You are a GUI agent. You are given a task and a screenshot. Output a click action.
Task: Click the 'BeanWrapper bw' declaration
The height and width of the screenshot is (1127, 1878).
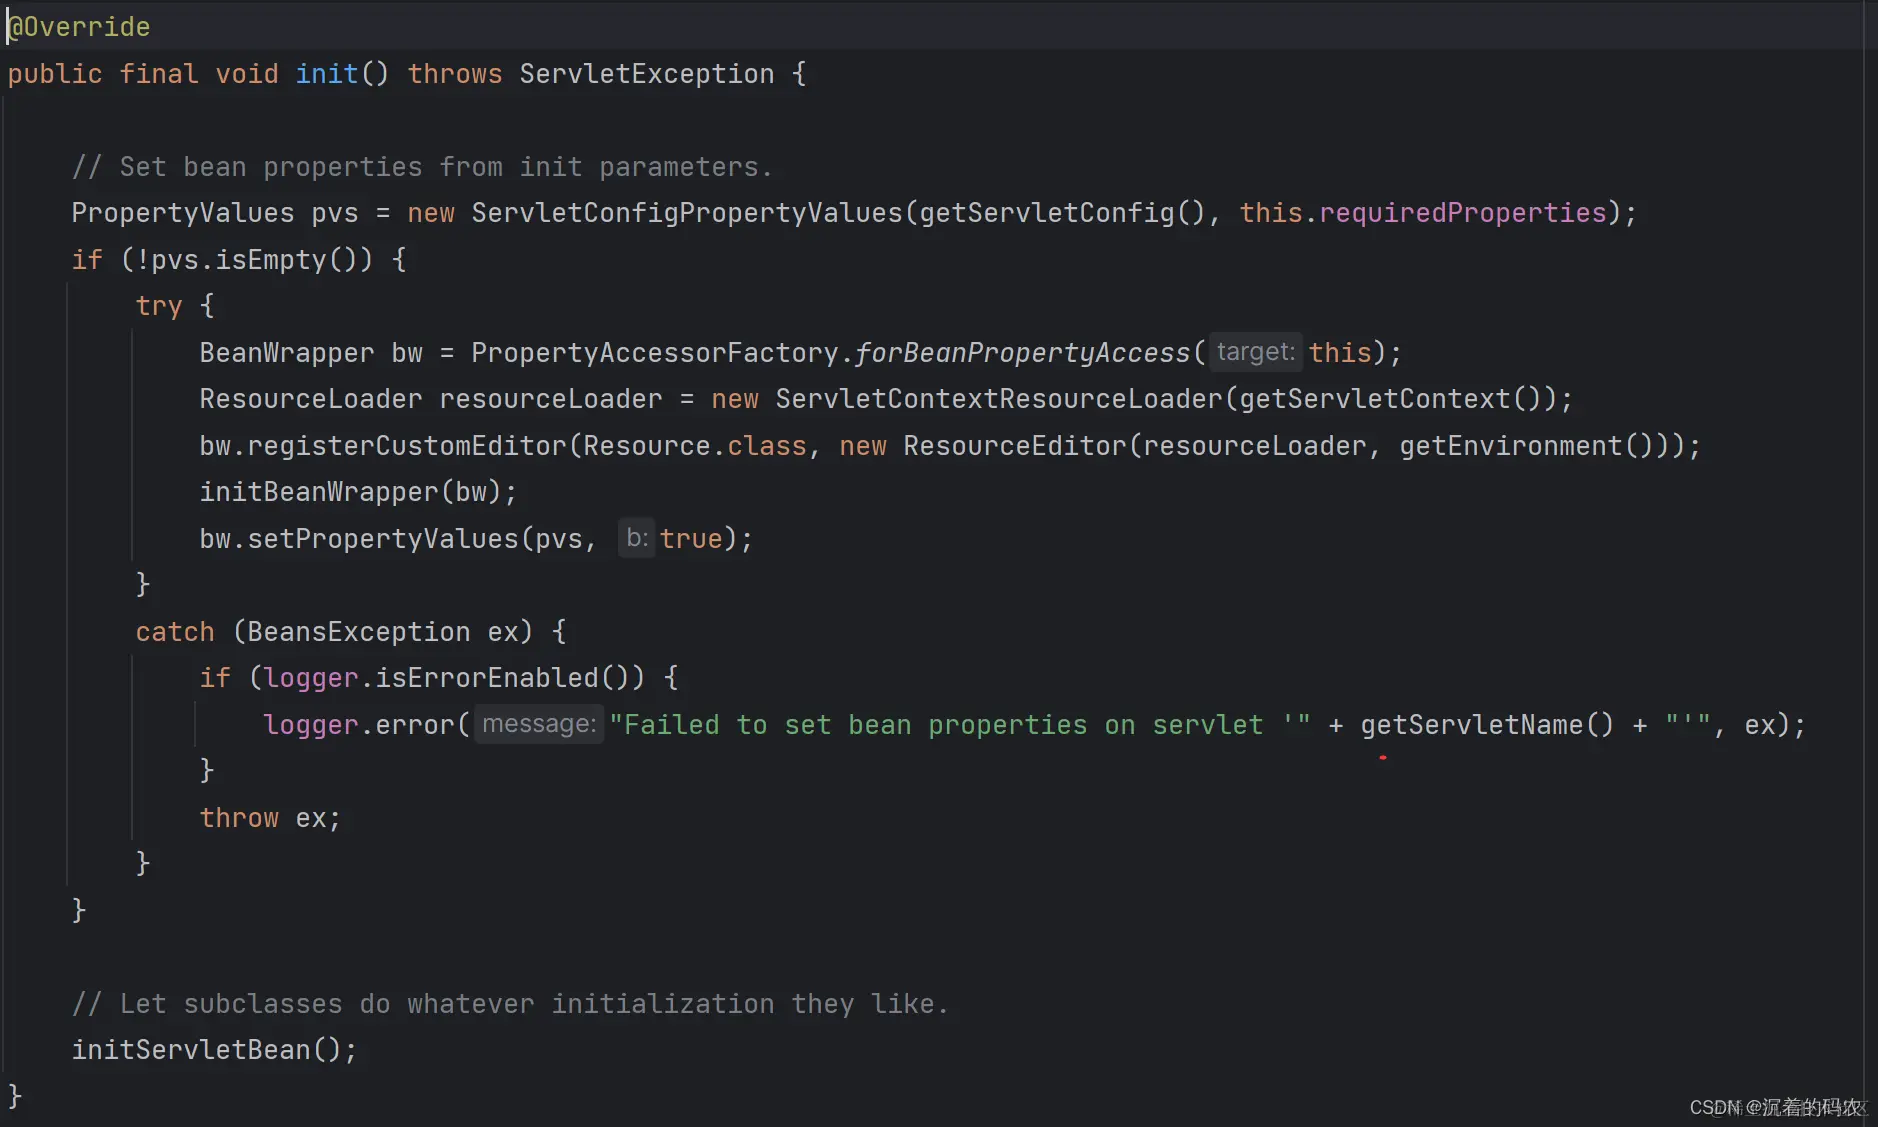point(311,353)
